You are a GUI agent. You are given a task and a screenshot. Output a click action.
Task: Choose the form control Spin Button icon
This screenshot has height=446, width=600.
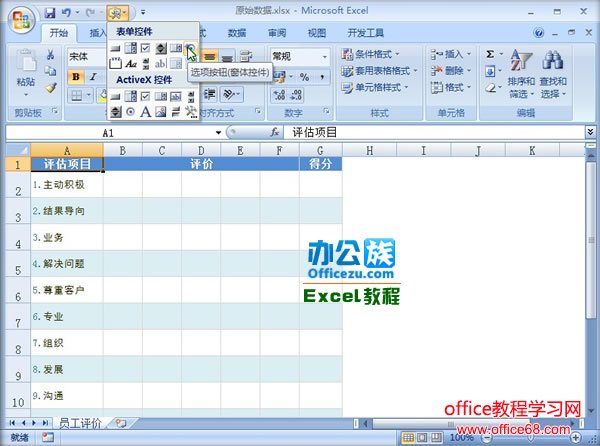pos(161,48)
